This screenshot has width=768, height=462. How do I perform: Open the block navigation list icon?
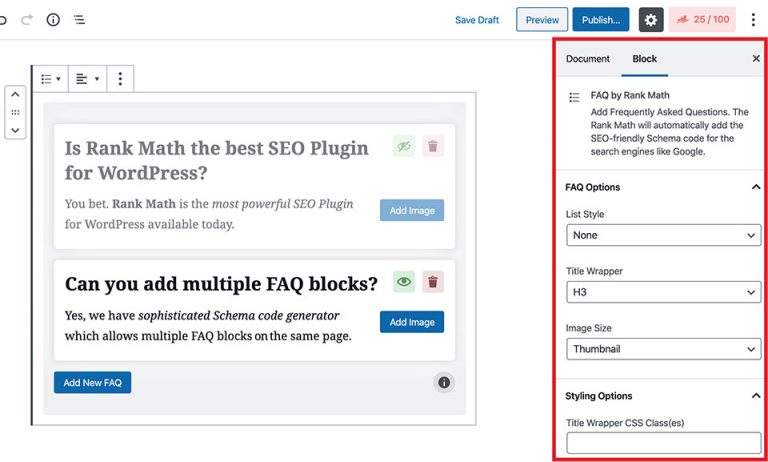pyautogui.click(x=79, y=20)
